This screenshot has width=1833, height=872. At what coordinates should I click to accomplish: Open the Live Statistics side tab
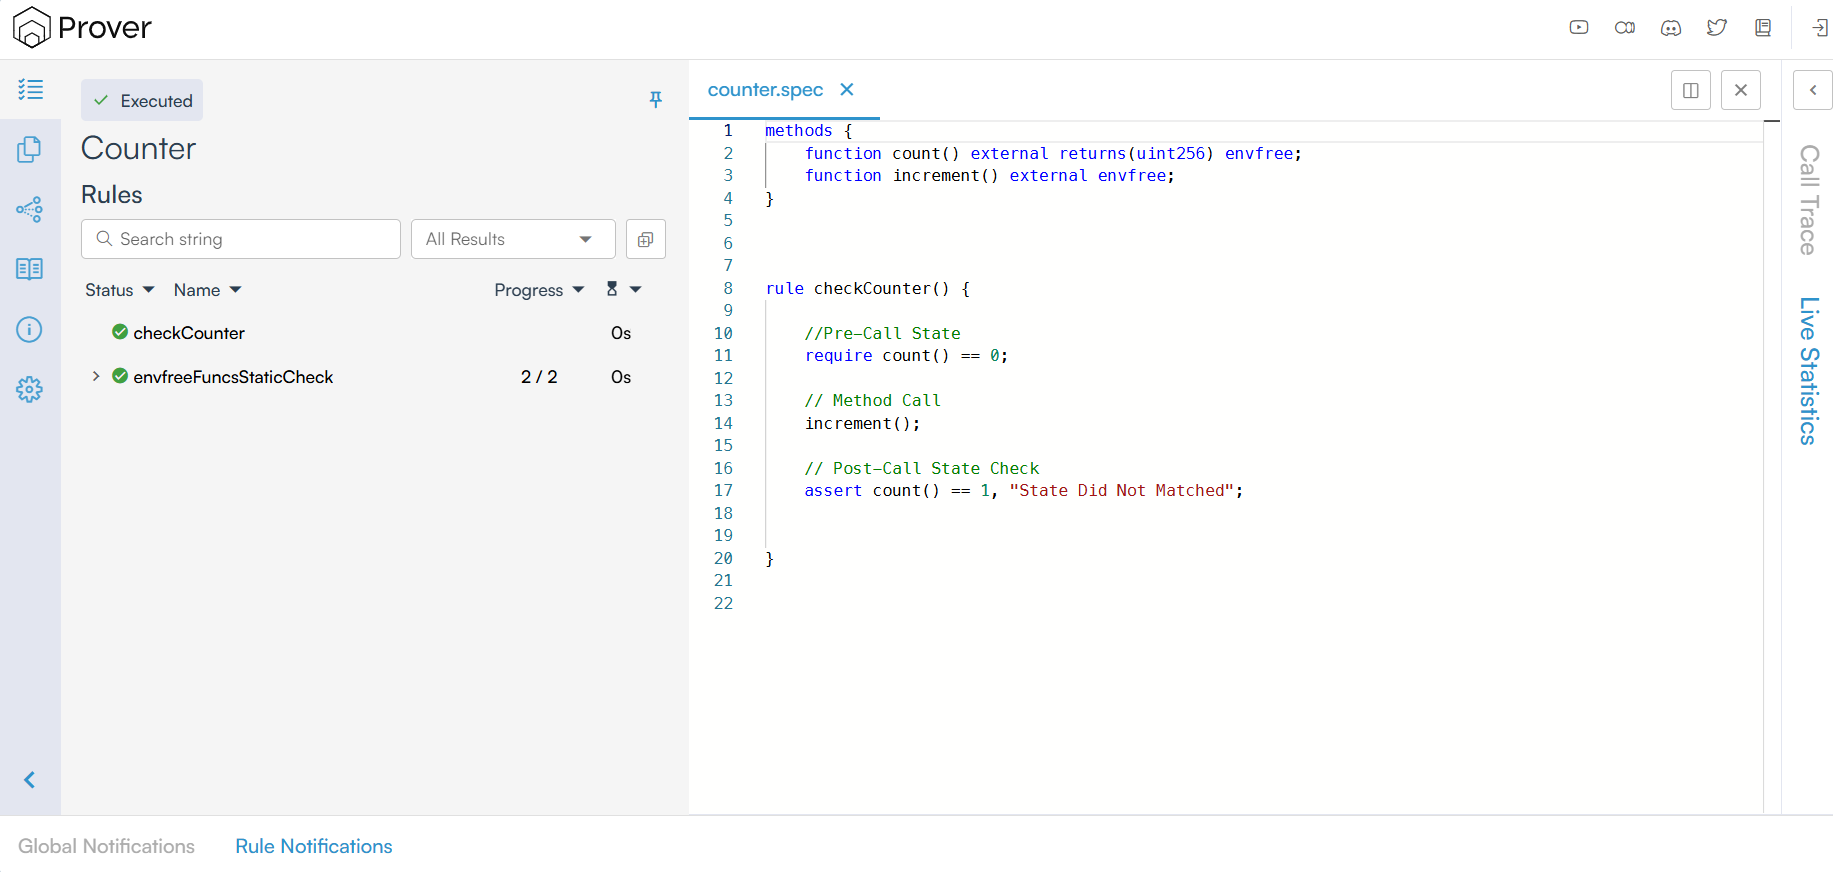click(1808, 370)
